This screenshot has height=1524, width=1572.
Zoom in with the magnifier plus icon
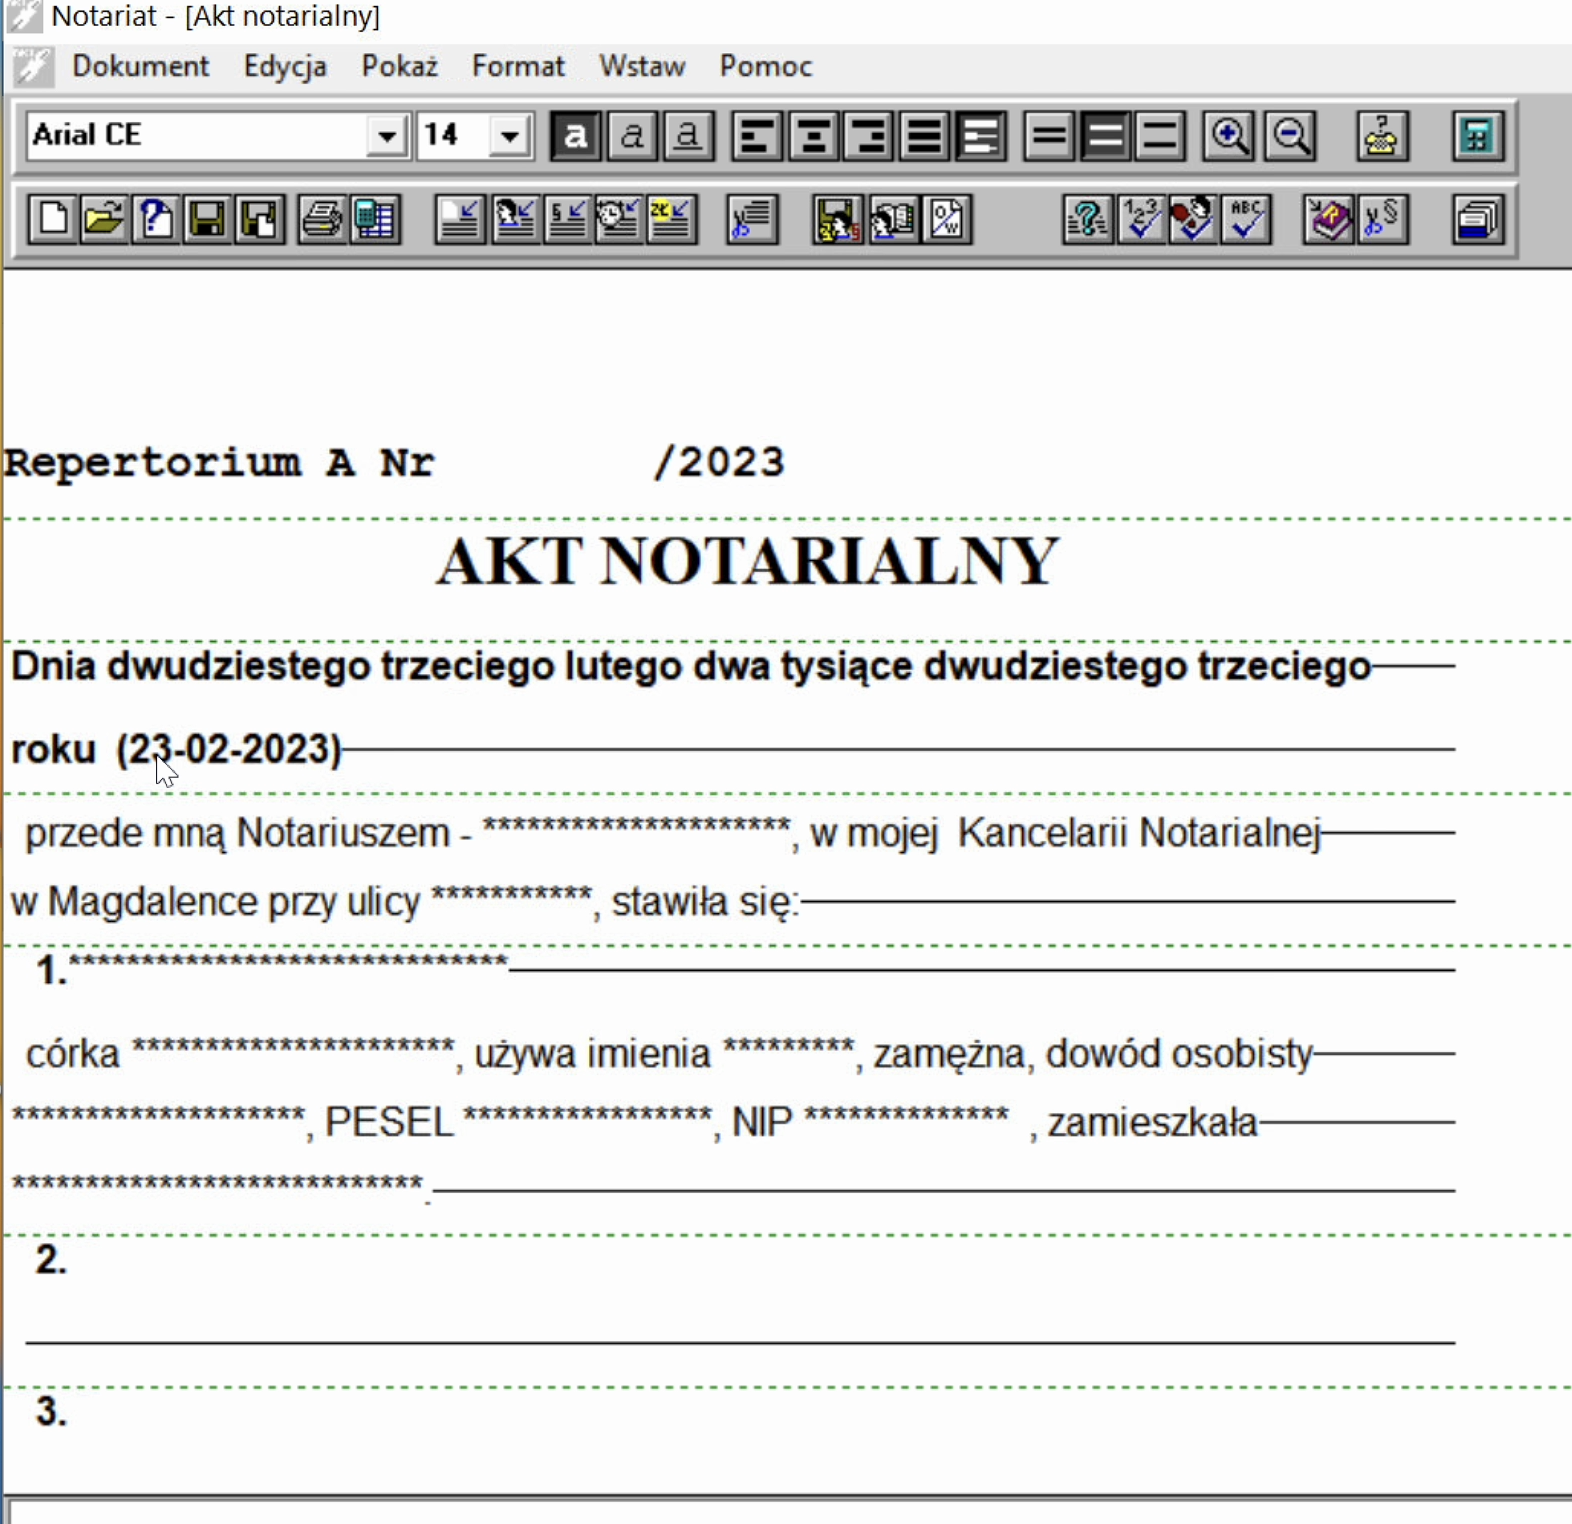tap(1229, 136)
